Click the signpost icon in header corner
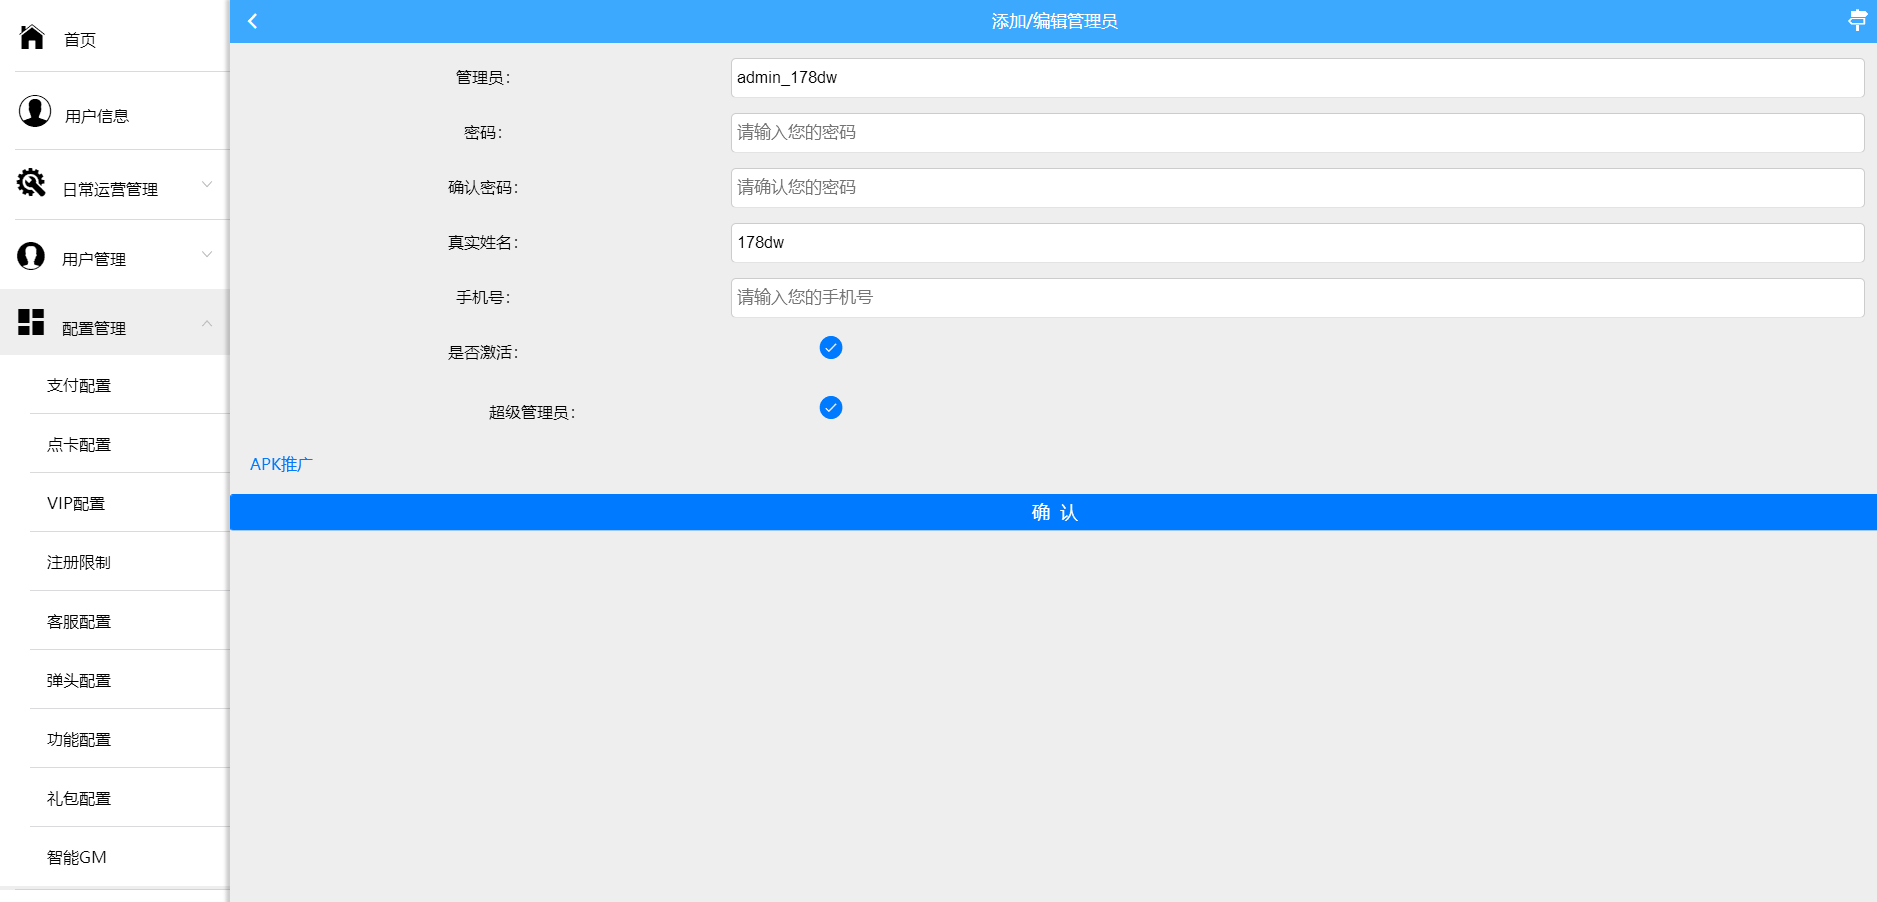Image resolution: width=1877 pixels, height=902 pixels. point(1857,20)
